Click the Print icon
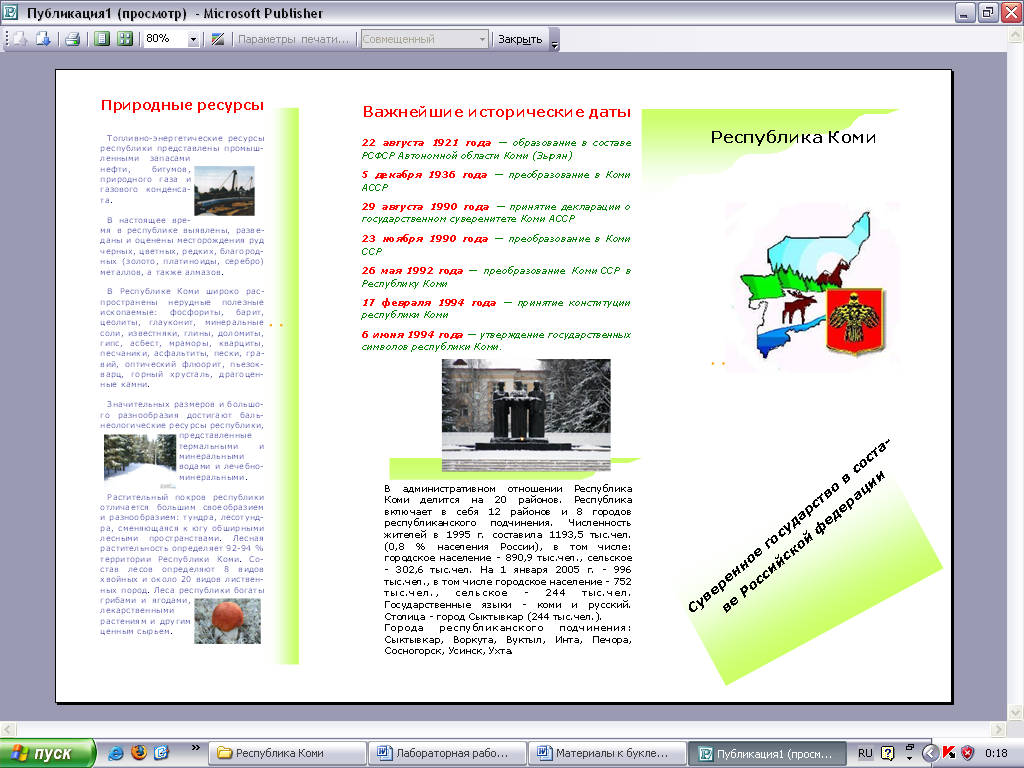This screenshot has height=768, width=1024. coord(72,39)
